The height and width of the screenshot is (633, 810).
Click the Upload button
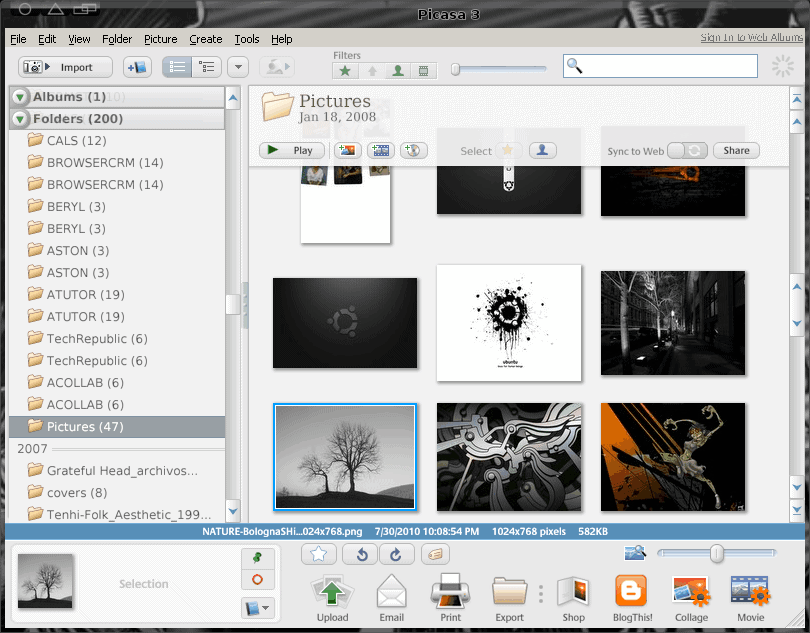332,598
